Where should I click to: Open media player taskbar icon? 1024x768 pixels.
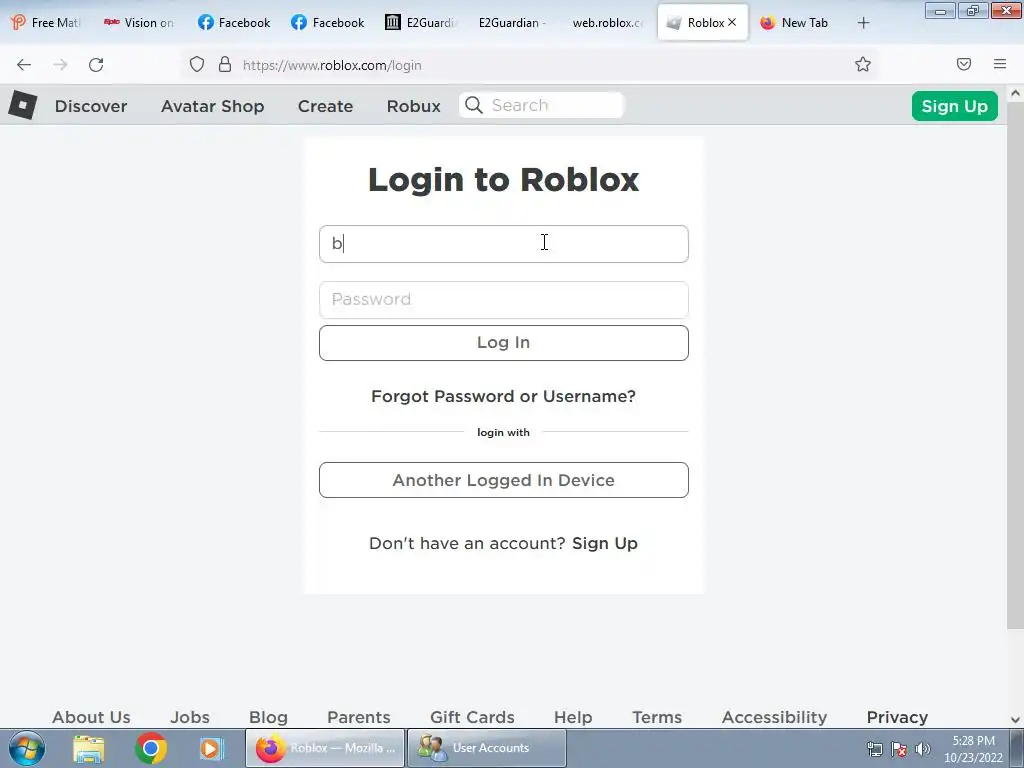pyautogui.click(x=211, y=748)
